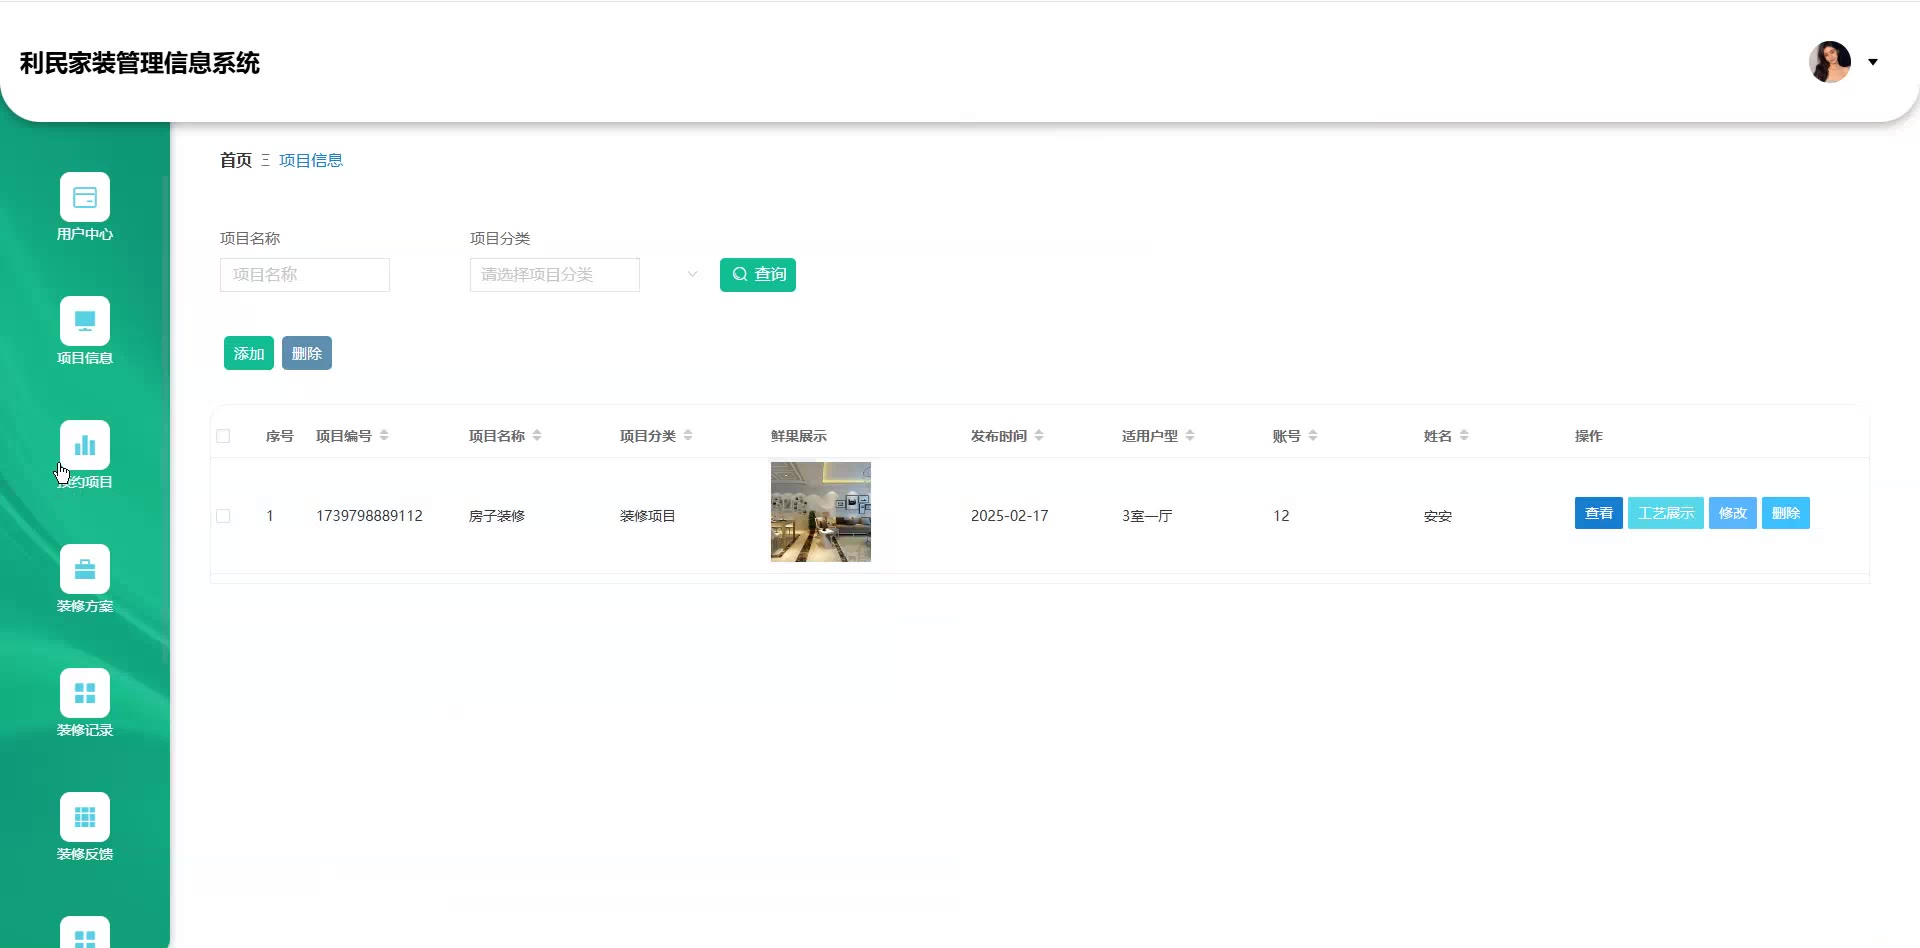
Task: Open the bar chart icon for 预约项目
Action: click(85, 445)
